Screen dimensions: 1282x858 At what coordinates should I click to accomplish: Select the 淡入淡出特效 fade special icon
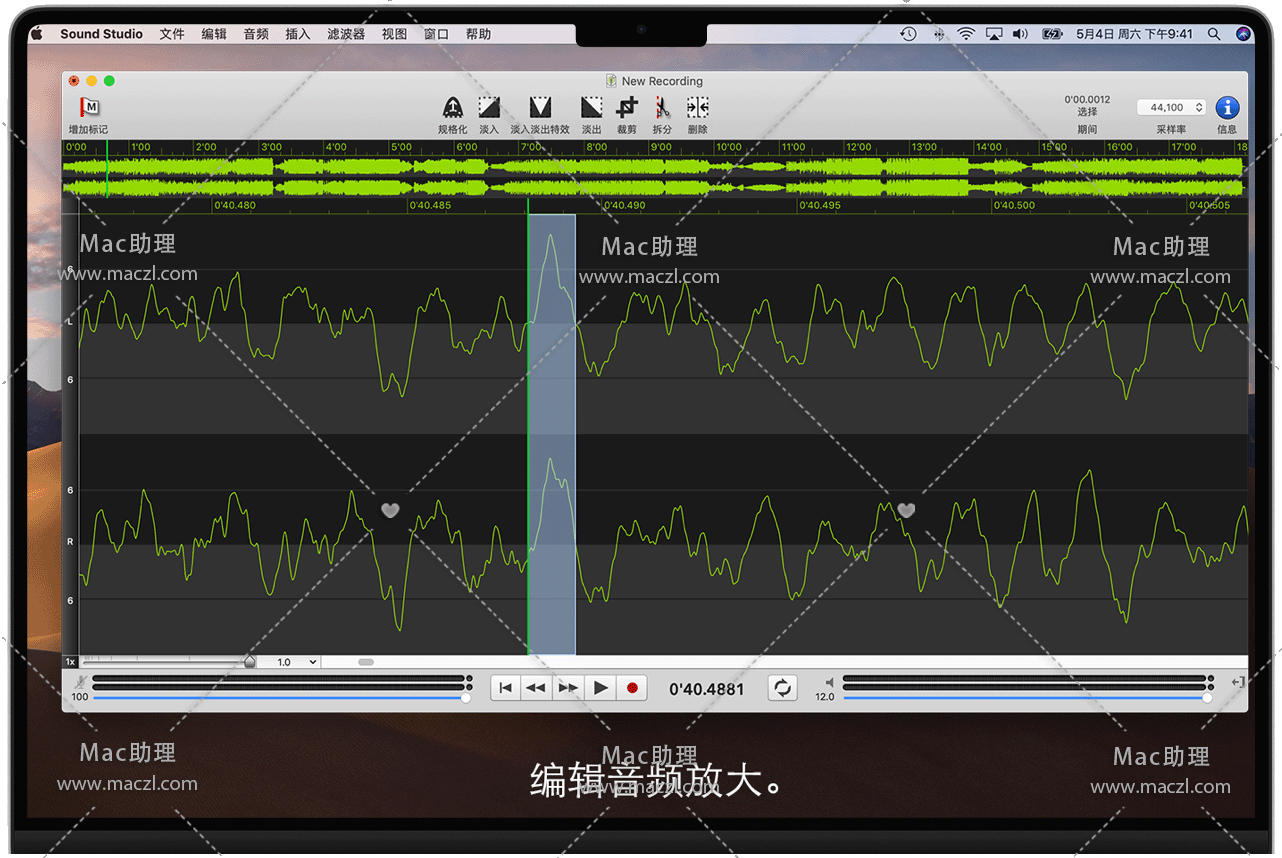[540, 108]
